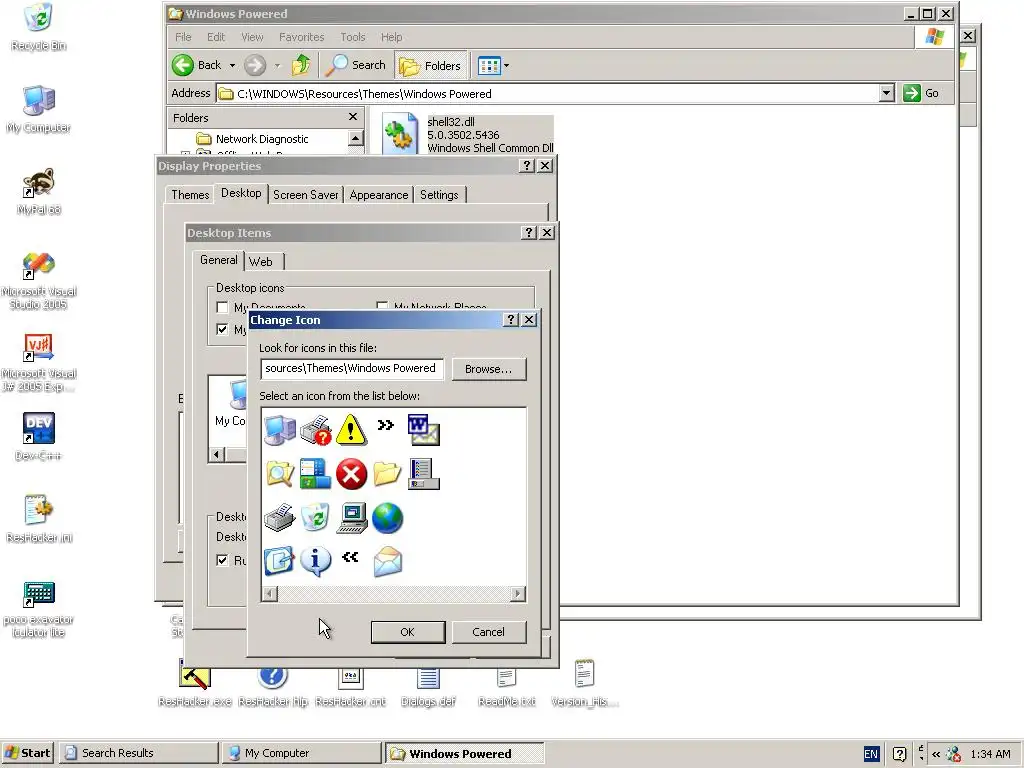This screenshot has height=768, width=1024.
Task: Select the plain printer icon
Action: point(280,518)
